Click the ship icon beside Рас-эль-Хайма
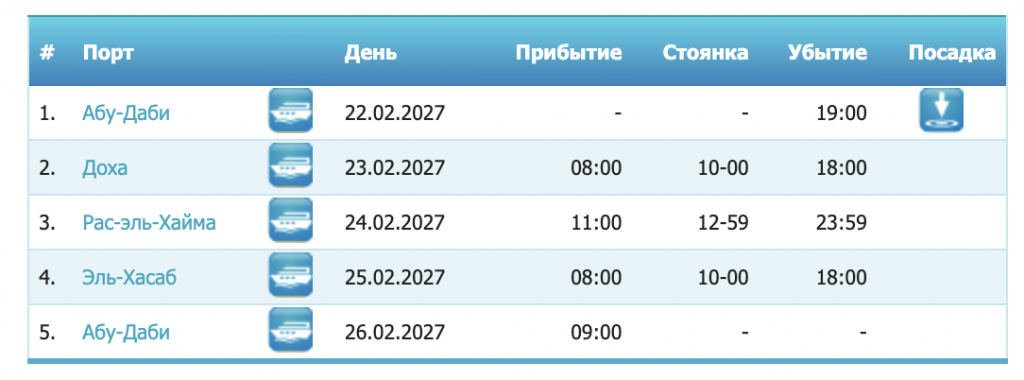The image size is (1024, 380). pos(291,220)
